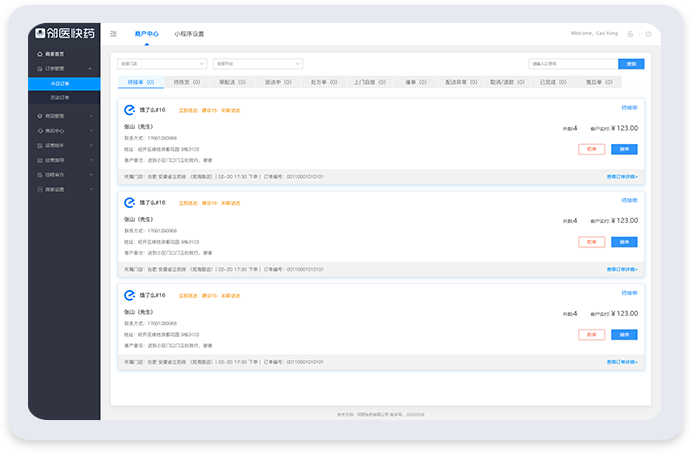Select 历史订单 in the sidebar

(64, 98)
